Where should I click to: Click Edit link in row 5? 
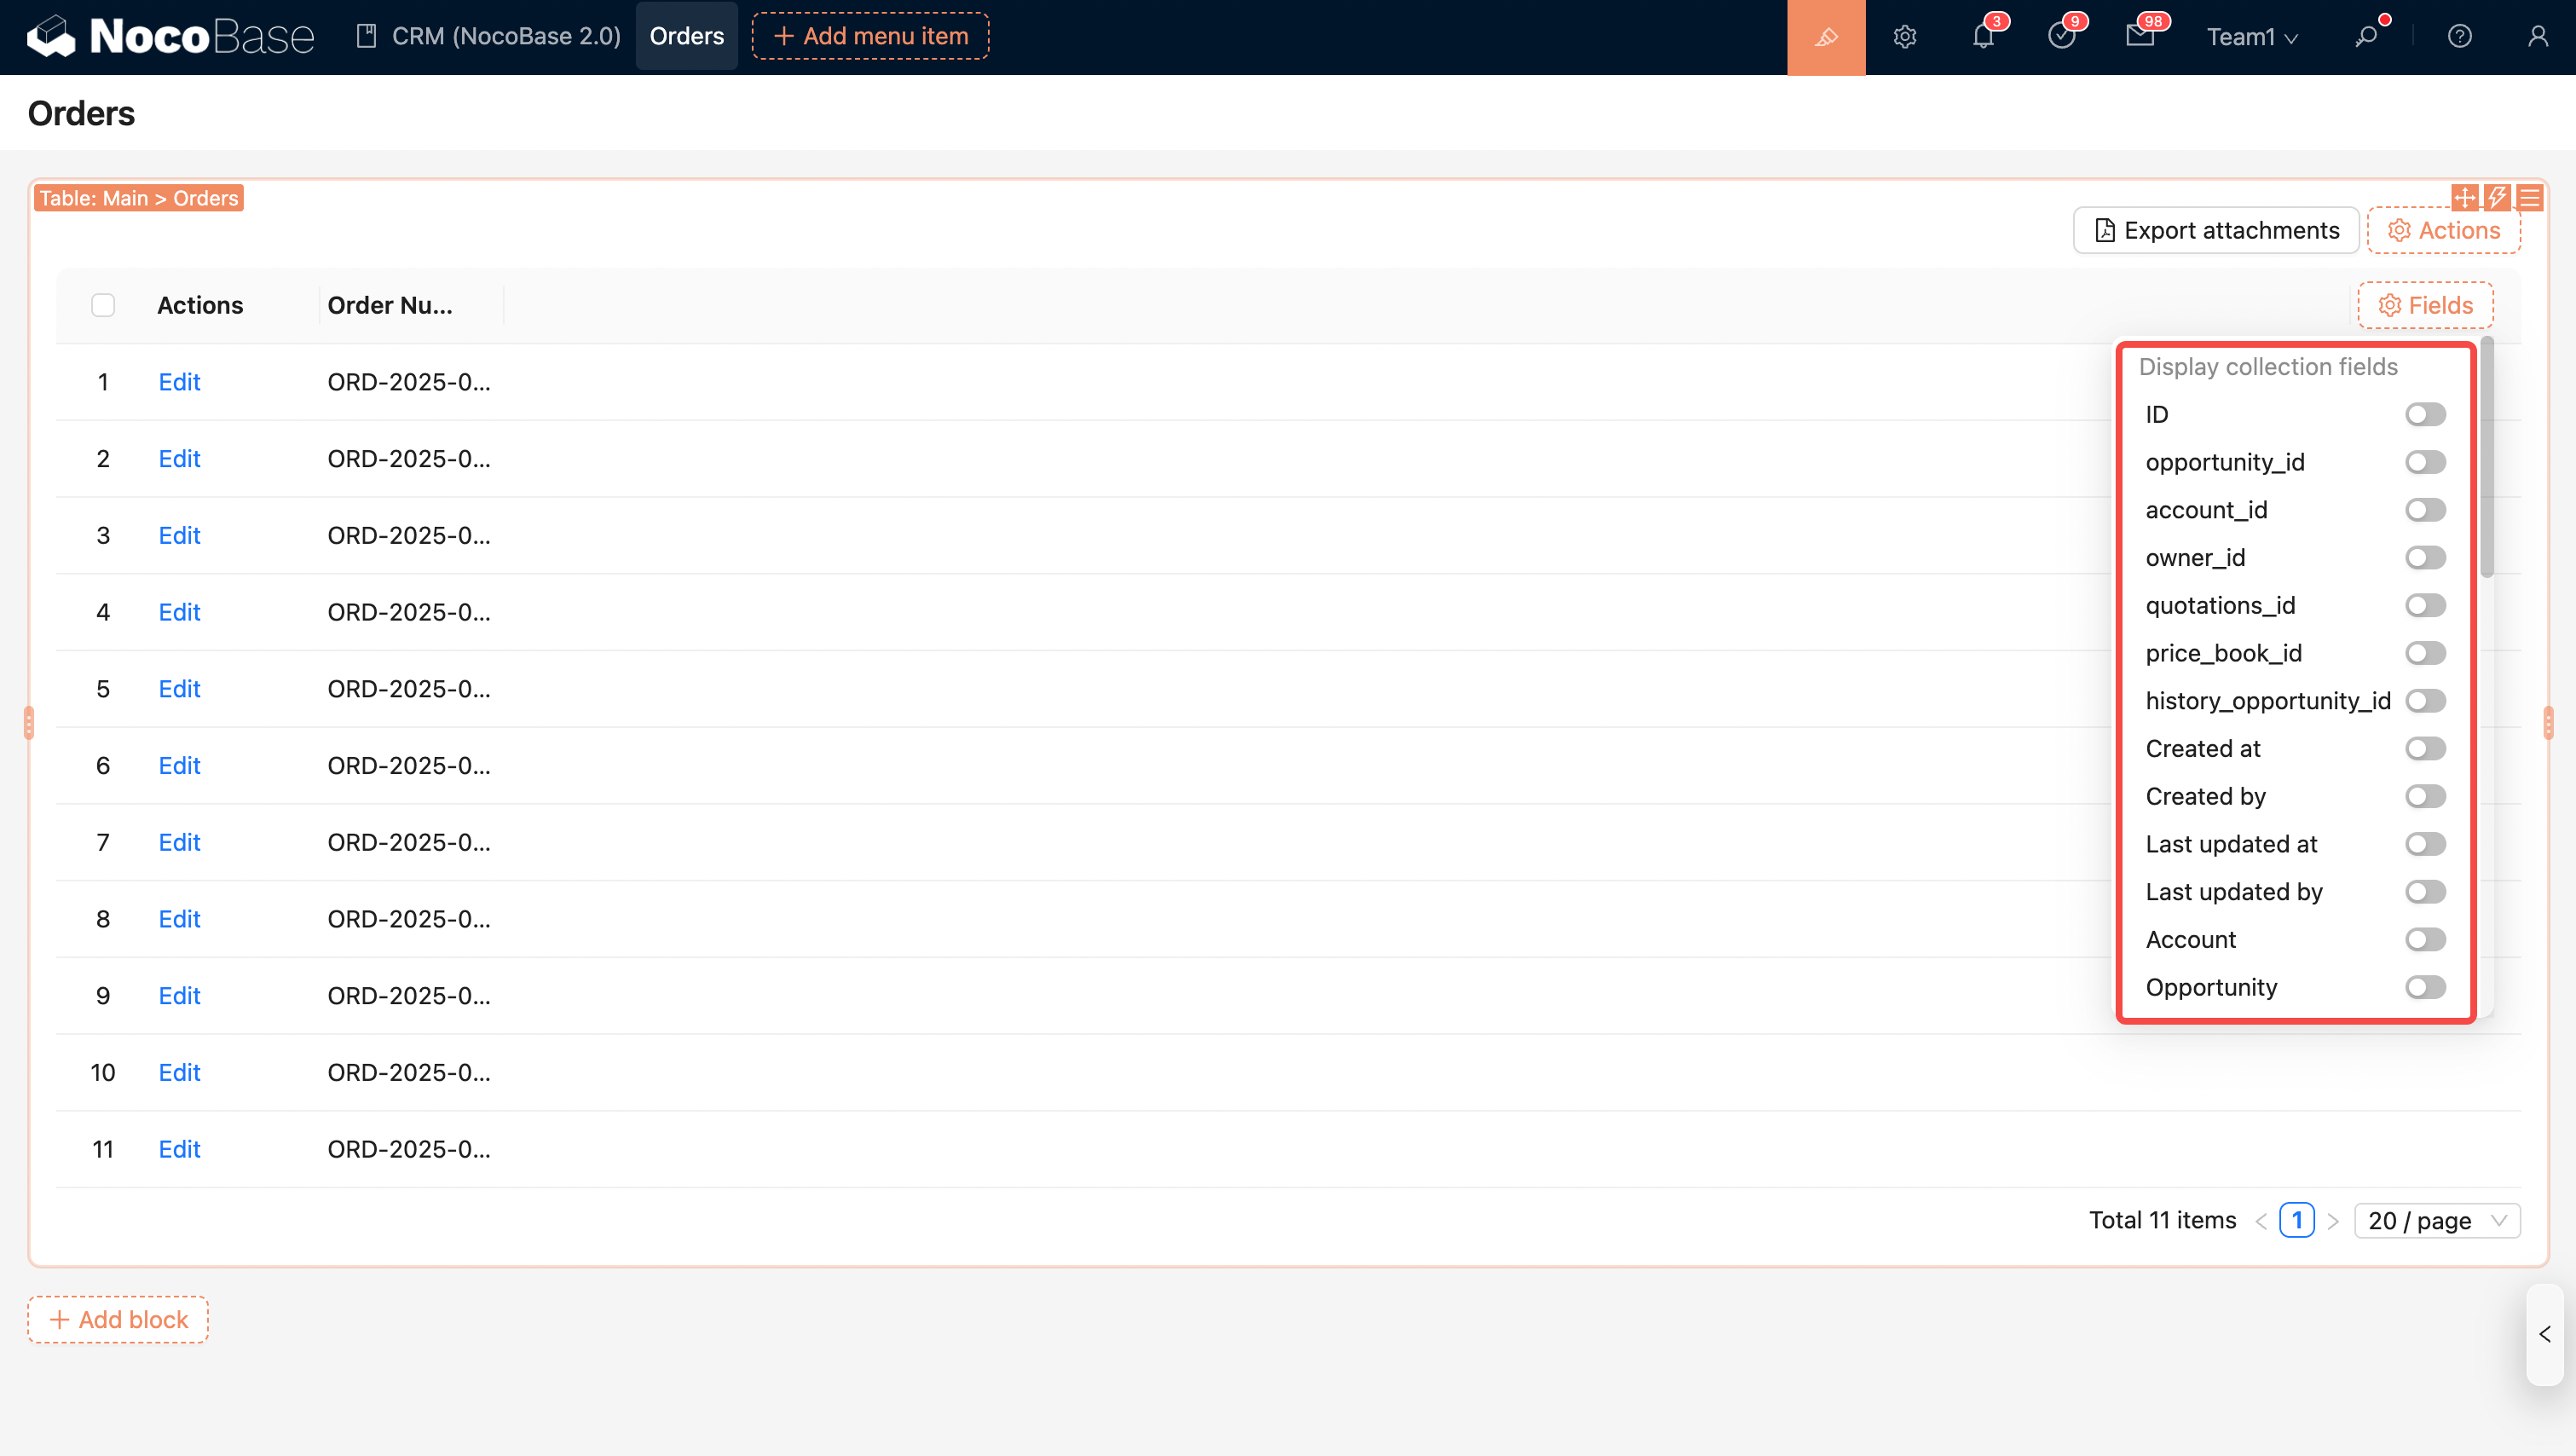pos(179,689)
